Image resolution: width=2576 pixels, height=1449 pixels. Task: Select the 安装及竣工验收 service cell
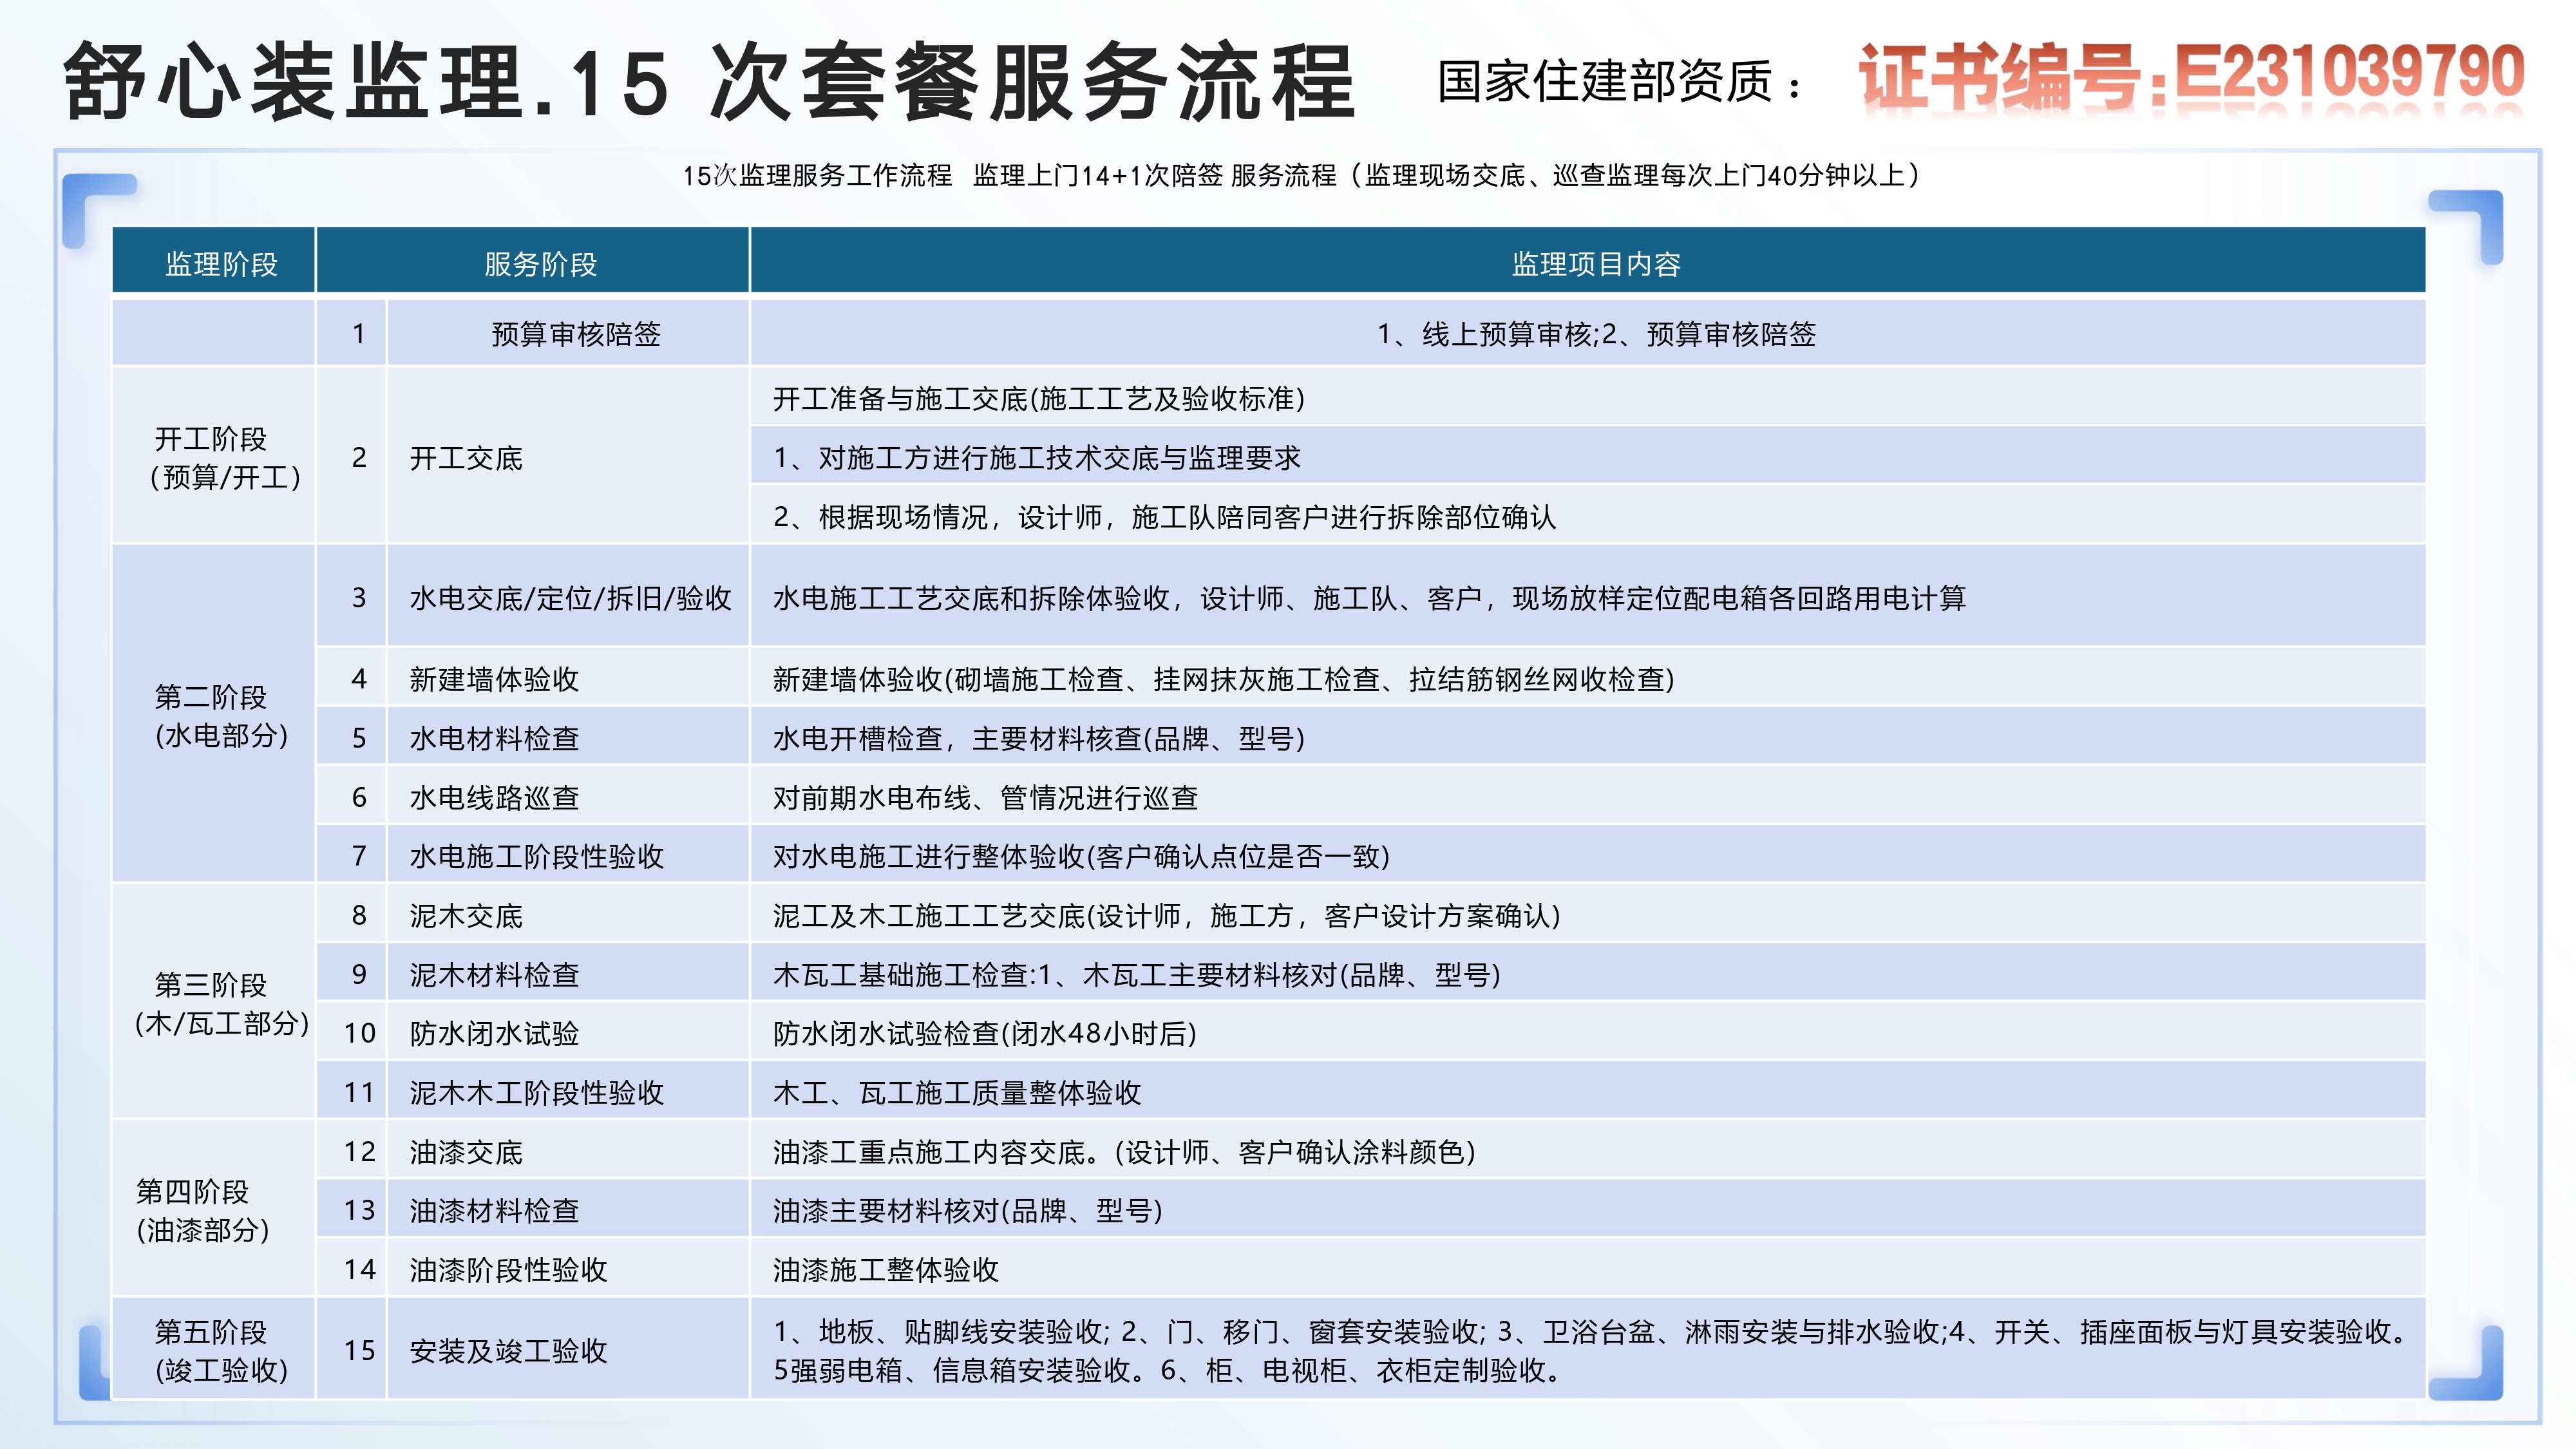pyautogui.click(x=508, y=1351)
